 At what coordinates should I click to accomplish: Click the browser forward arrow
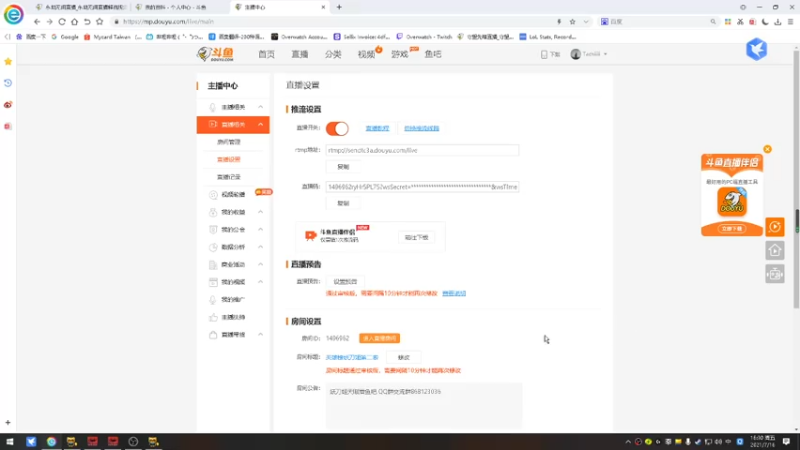tap(49, 22)
